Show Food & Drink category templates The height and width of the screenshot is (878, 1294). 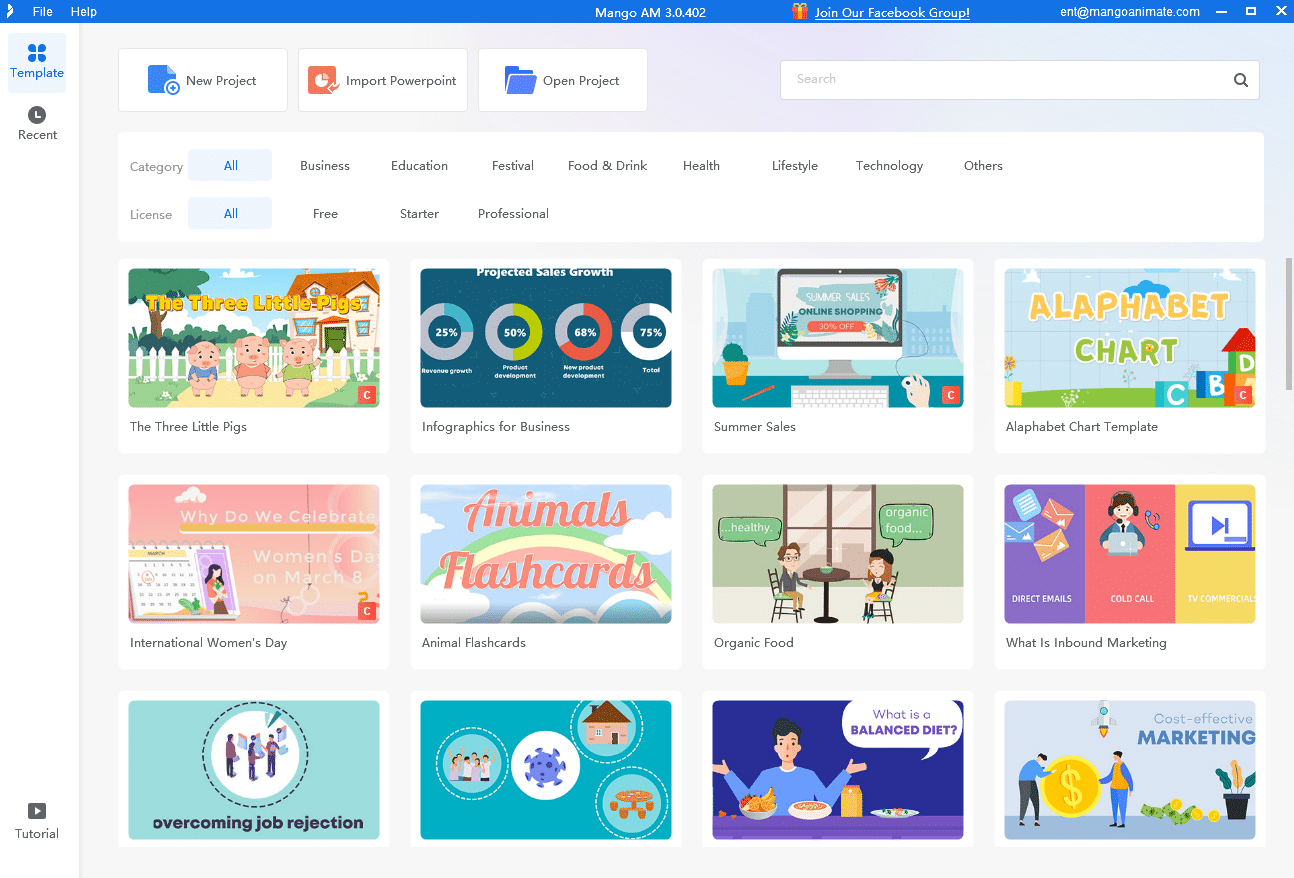tap(607, 166)
